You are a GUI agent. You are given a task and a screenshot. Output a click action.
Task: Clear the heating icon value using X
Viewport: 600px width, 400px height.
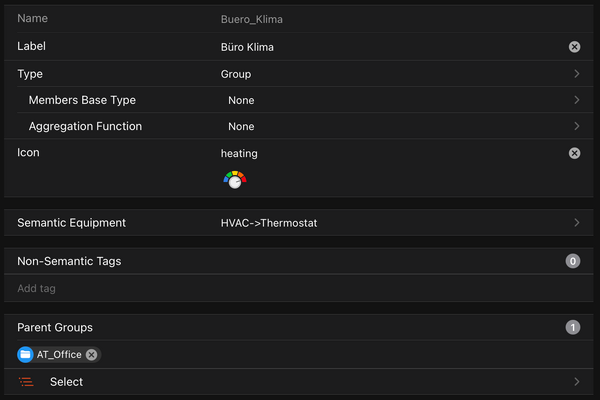click(x=574, y=153)
